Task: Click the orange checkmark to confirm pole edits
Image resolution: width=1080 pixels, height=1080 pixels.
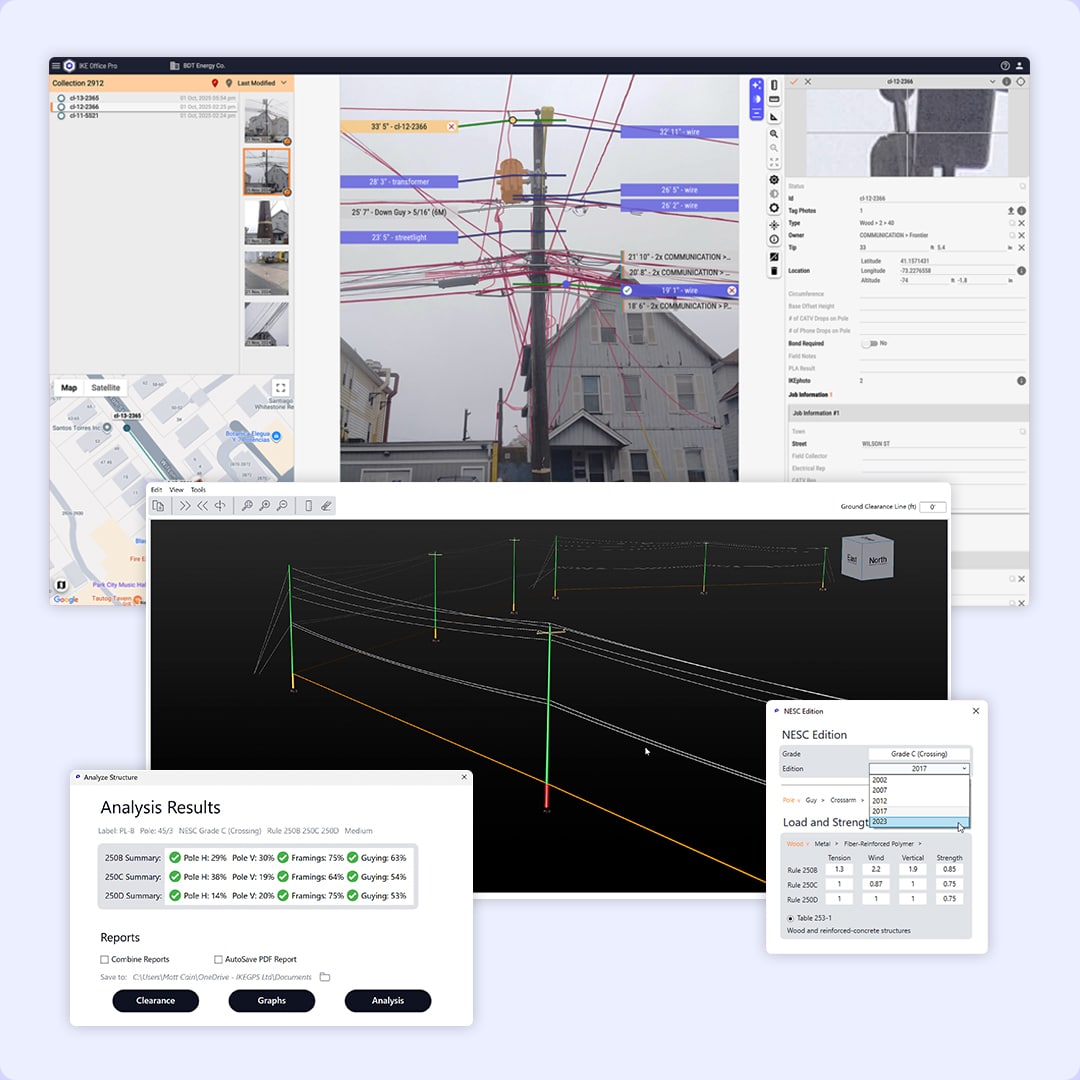Action: (x=793, y=81)
